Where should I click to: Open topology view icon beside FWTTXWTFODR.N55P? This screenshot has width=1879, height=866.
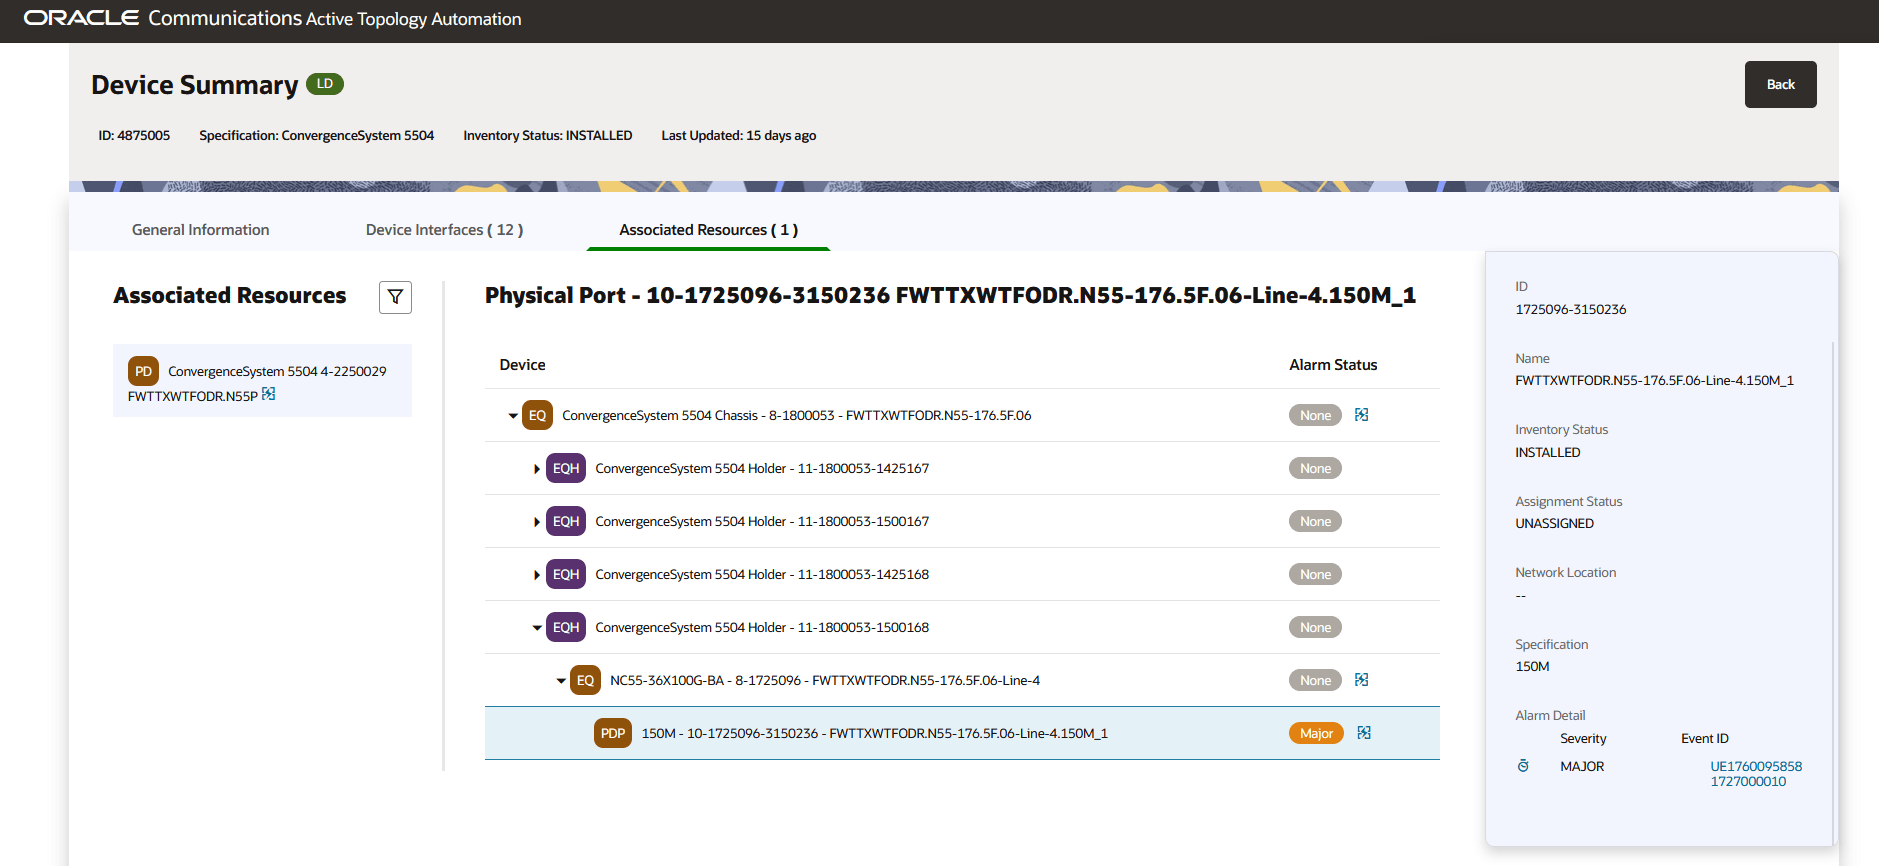(x=268, y=394)
